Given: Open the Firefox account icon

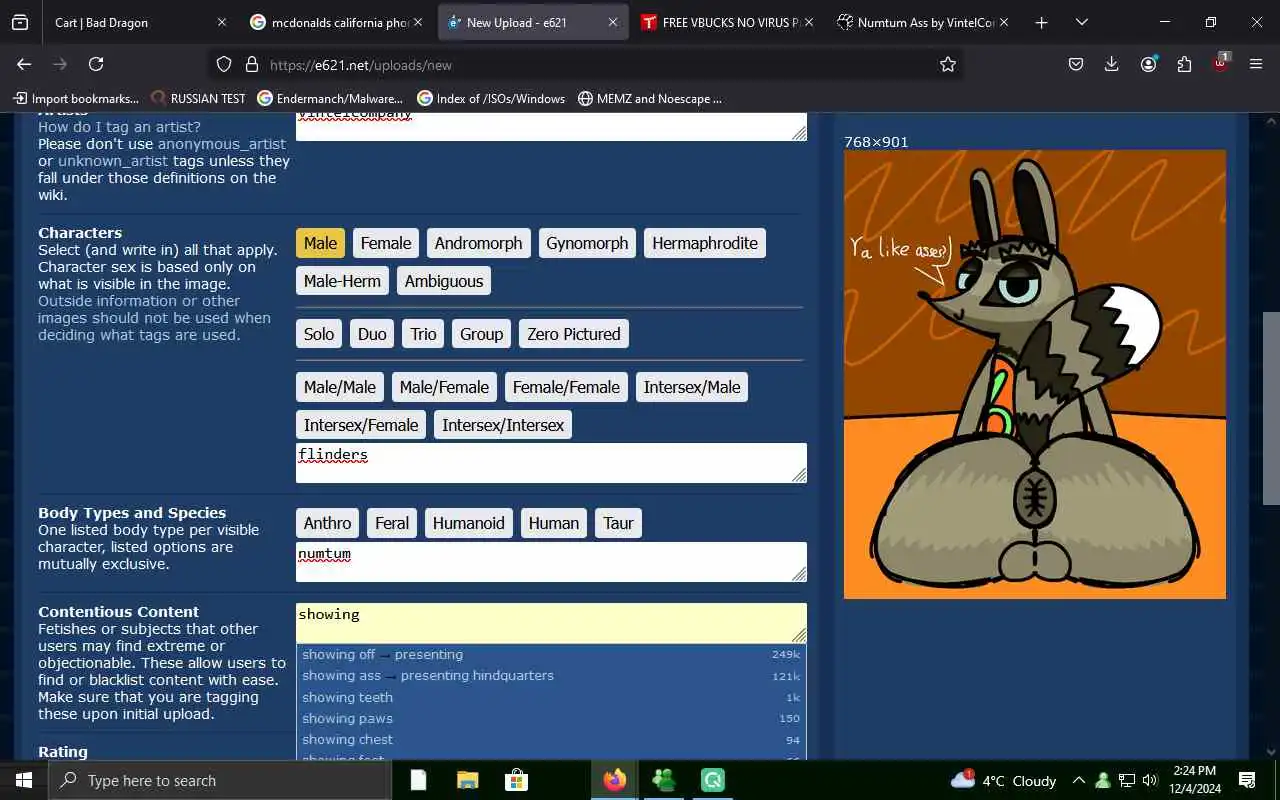Looking at the screenshot, I should (1148, 64).
